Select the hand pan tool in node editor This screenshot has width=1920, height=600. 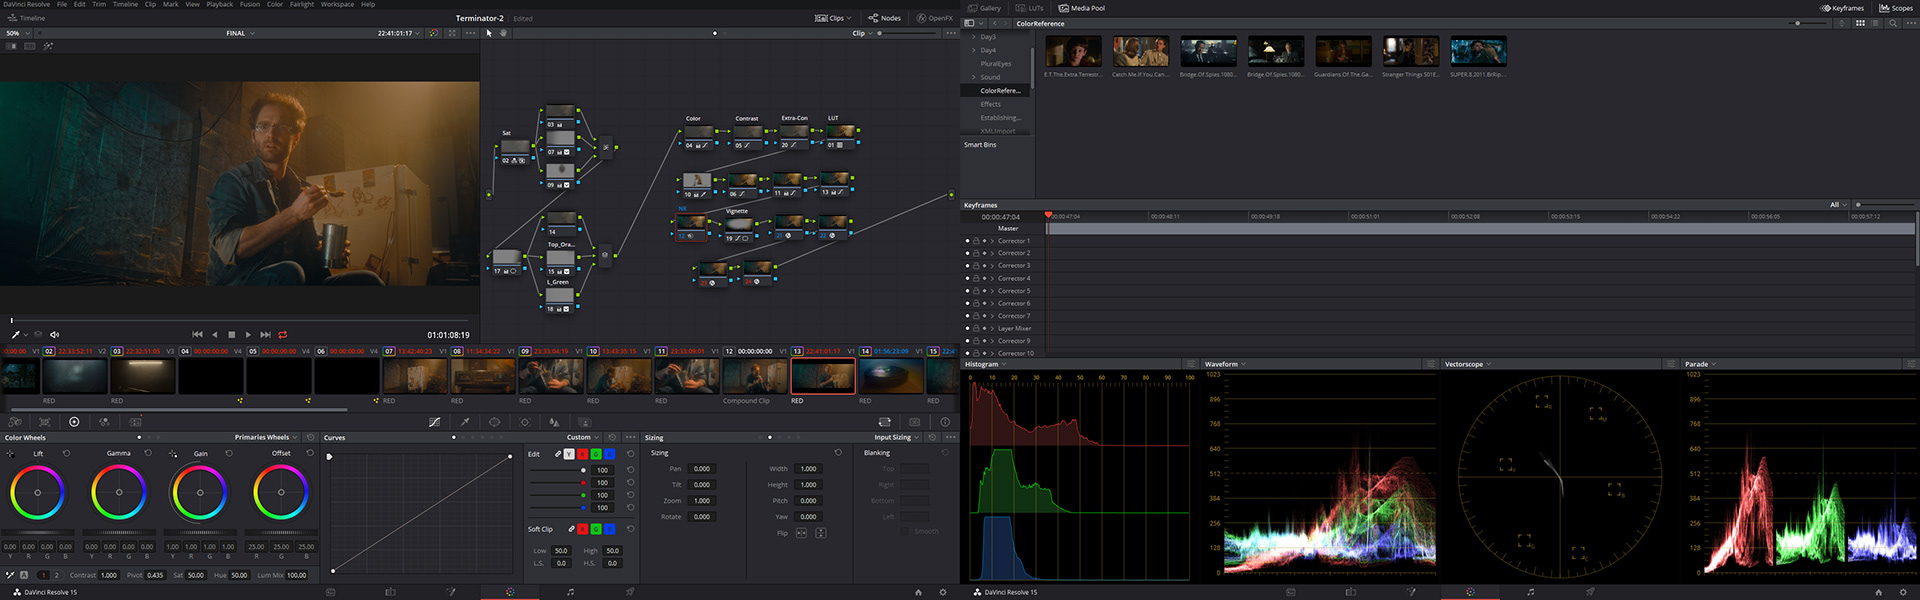coord(503,33)
